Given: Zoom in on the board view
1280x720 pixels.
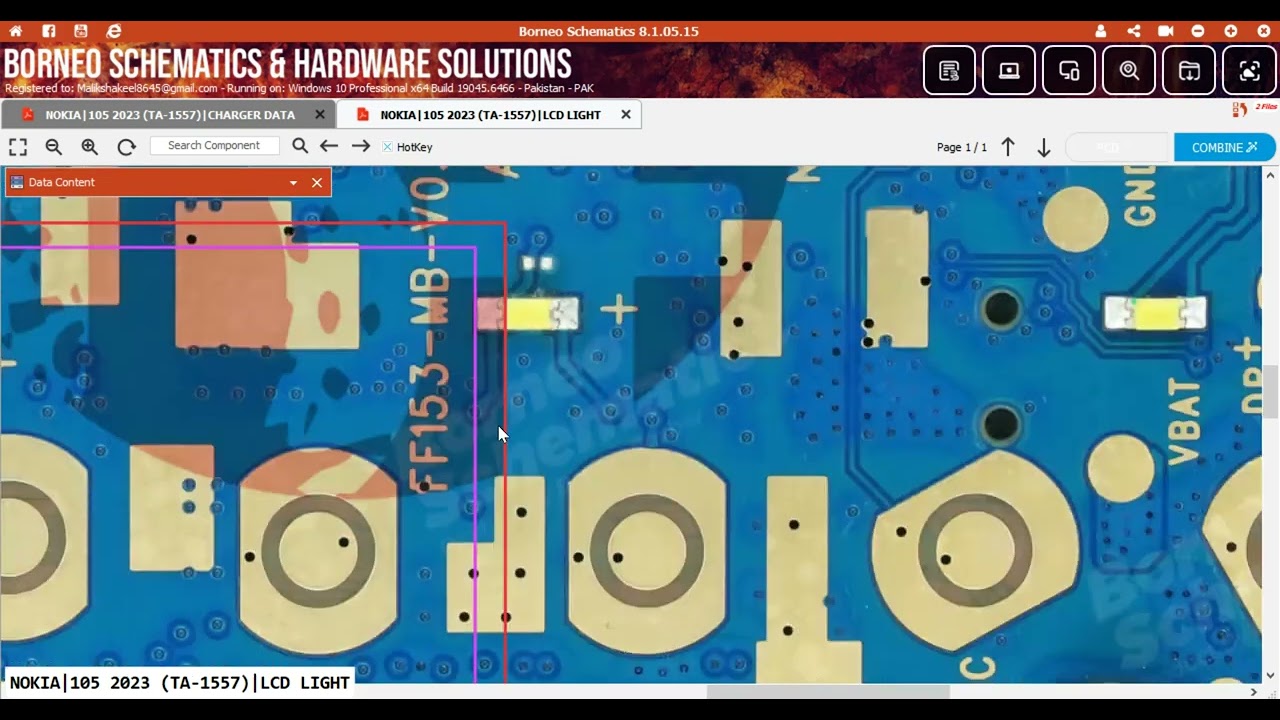Looking at the screenshot, I should point(90,147).
